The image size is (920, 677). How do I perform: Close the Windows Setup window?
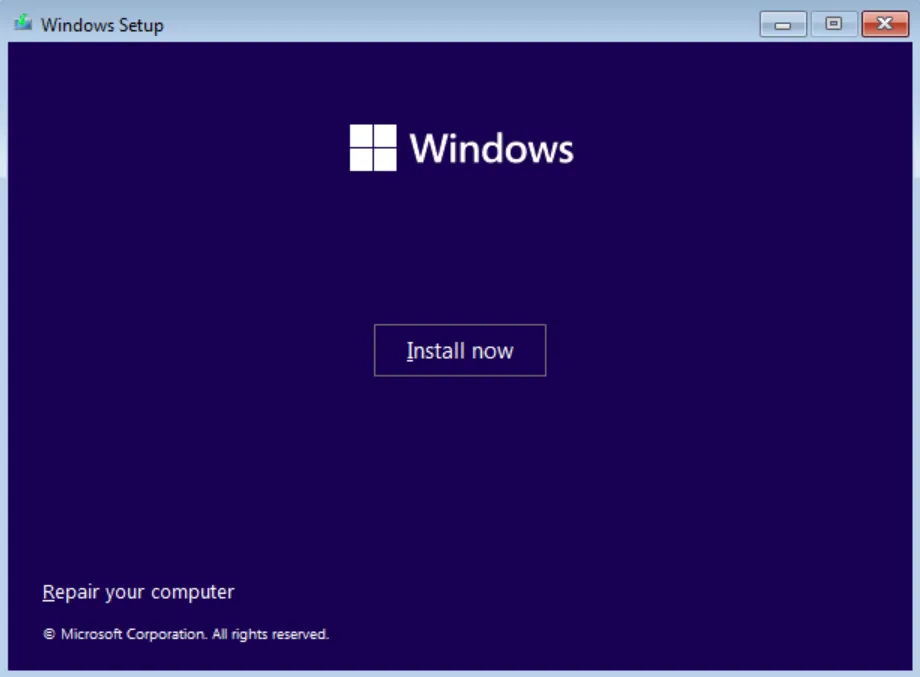tap(885, 24)
